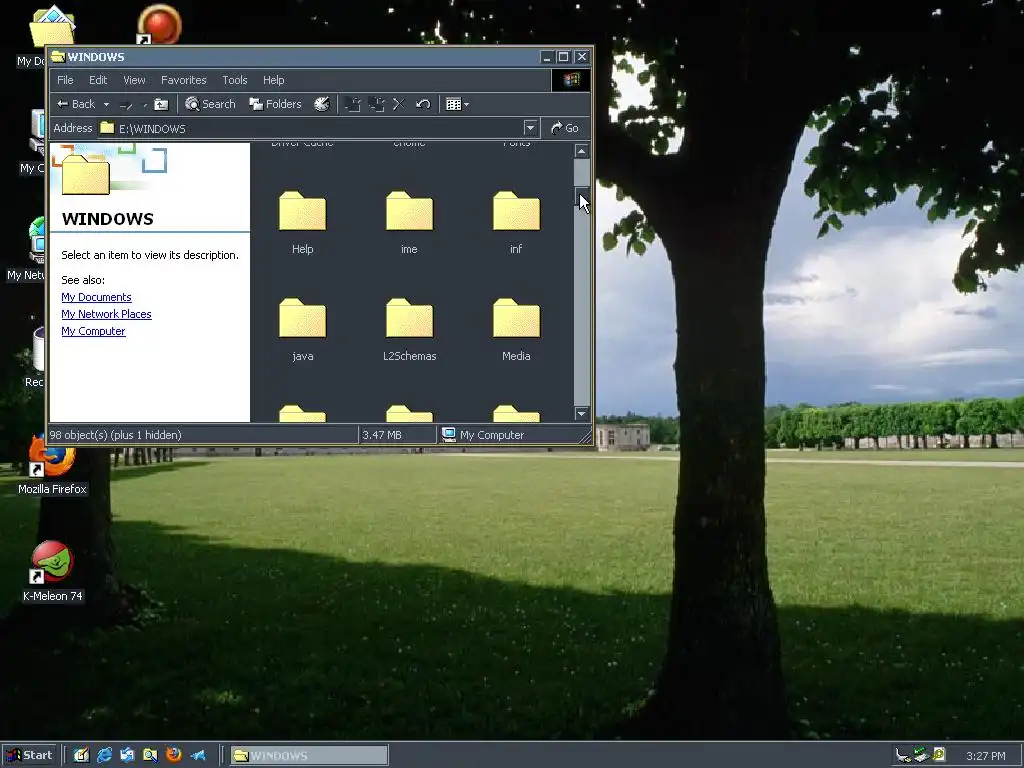Select the Help folder

302,222
